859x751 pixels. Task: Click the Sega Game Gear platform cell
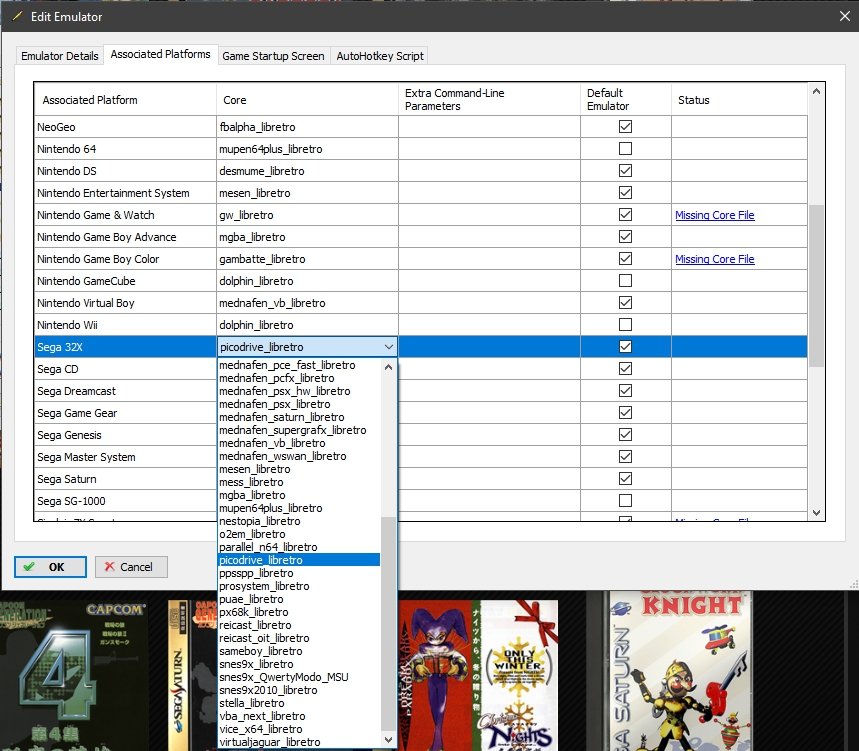(x=125, y=412)
